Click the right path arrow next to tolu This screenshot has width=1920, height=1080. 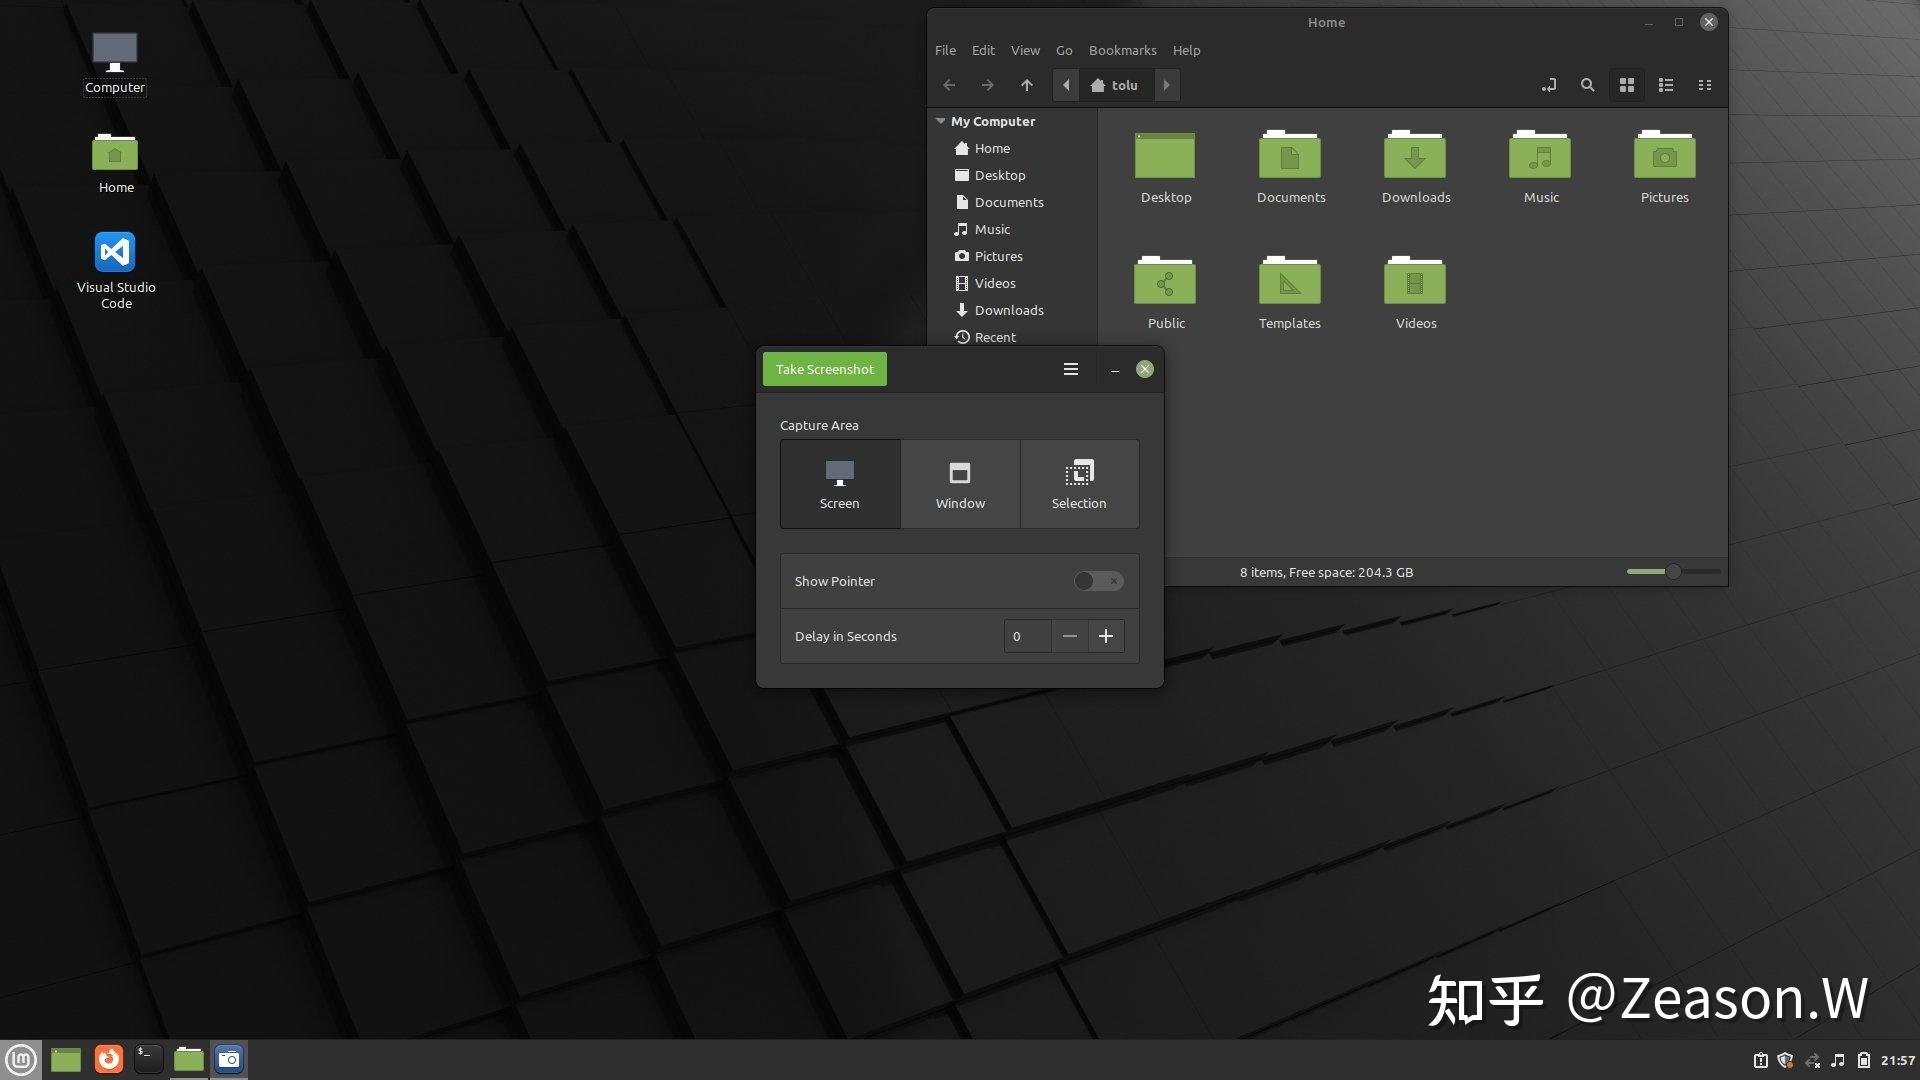1166,85
